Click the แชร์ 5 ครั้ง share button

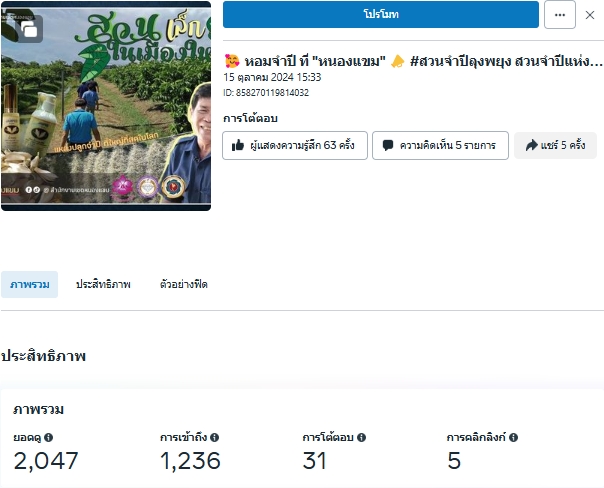(555, 146)
